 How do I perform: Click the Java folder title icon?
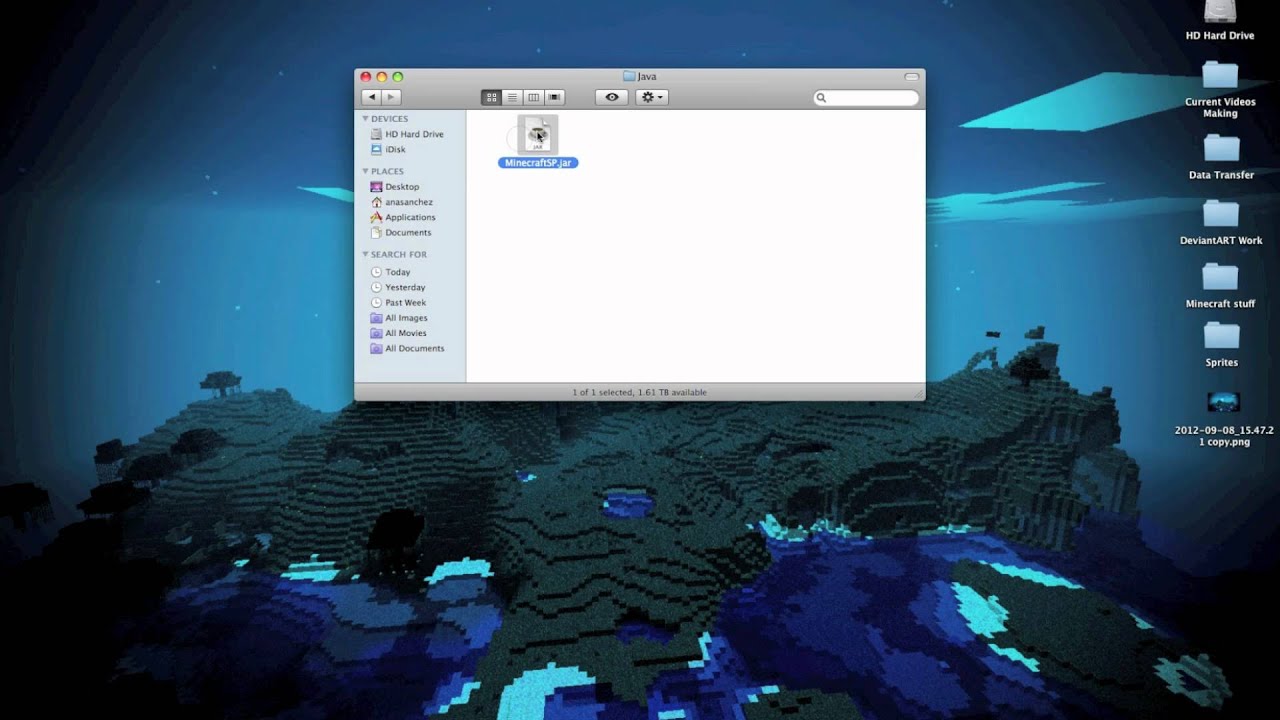coord(629,76)
